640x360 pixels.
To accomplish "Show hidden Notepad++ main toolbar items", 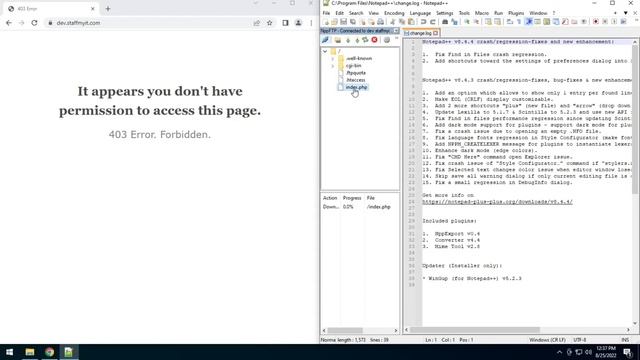I will [636, 20].
